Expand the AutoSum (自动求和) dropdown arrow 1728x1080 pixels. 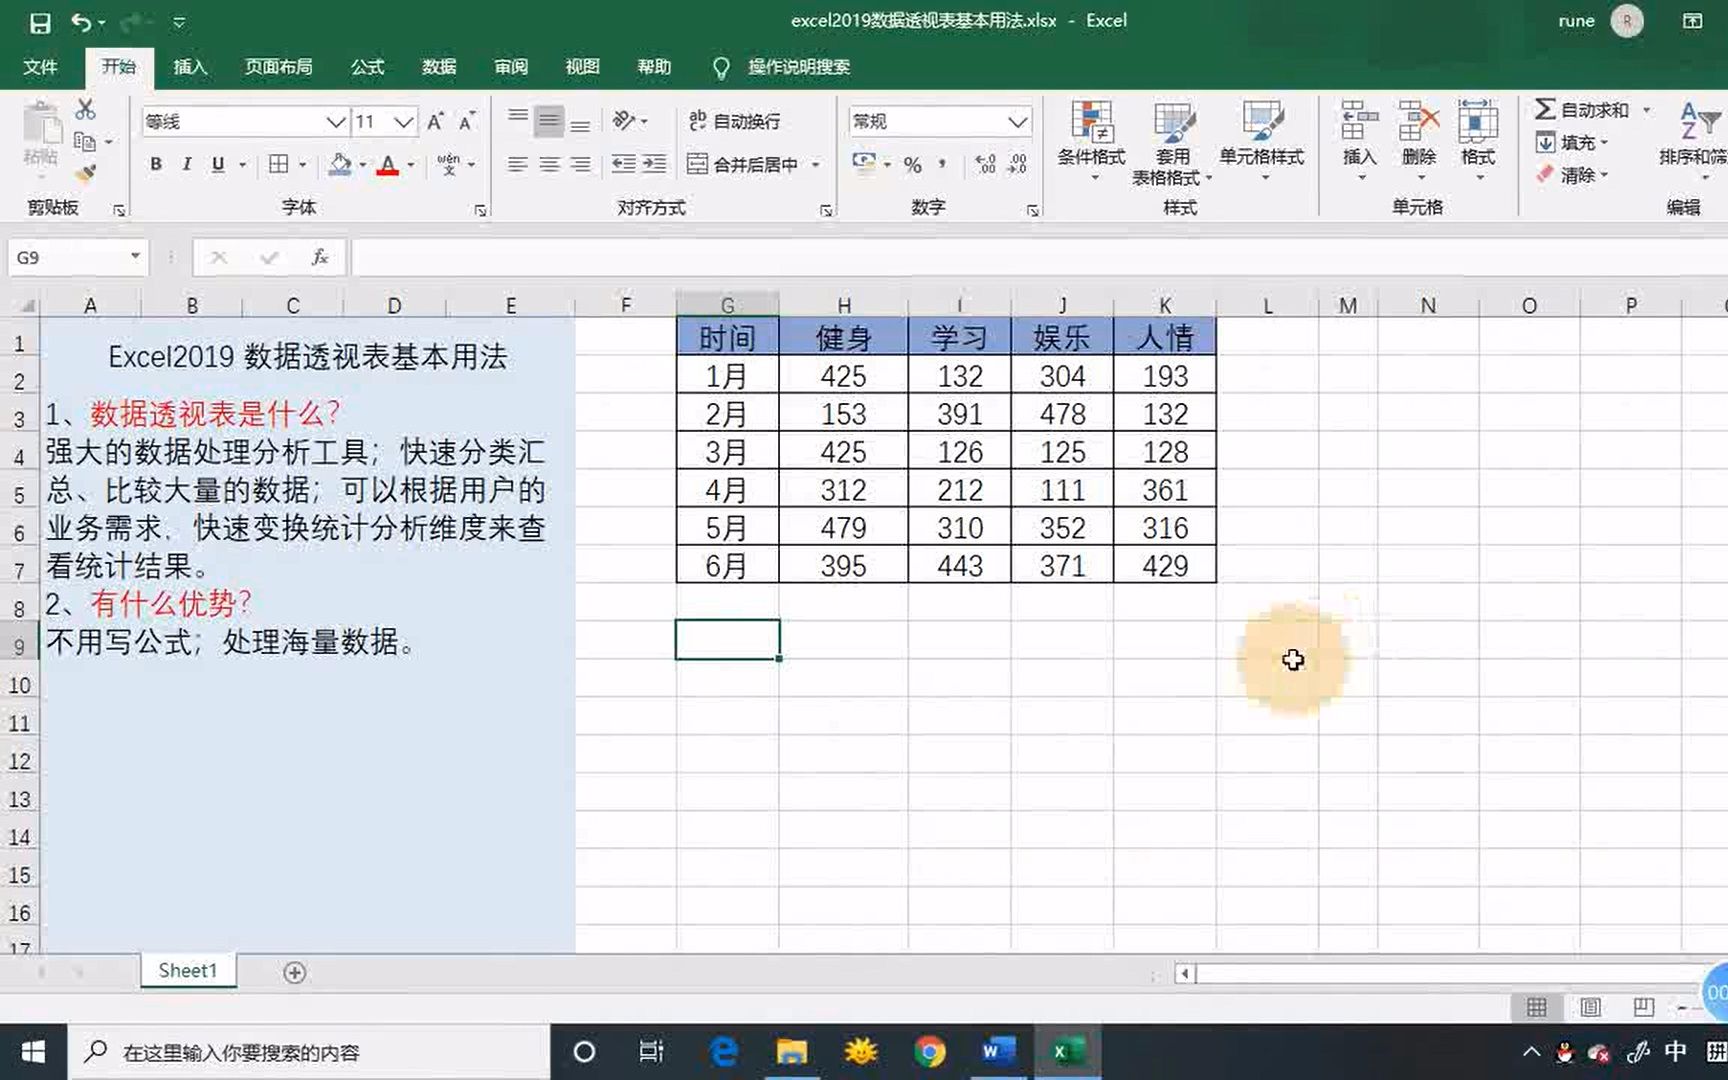tap(1646, 110)
